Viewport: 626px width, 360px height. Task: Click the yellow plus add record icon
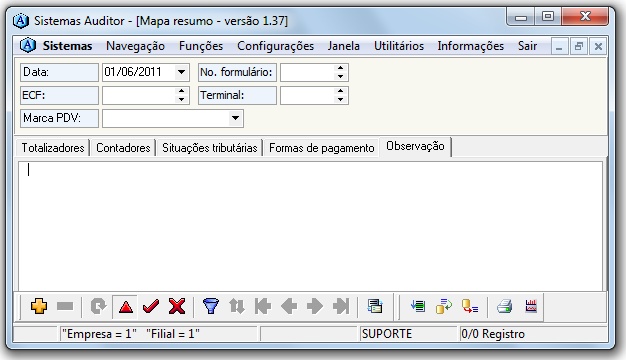(x=39, y=306)
